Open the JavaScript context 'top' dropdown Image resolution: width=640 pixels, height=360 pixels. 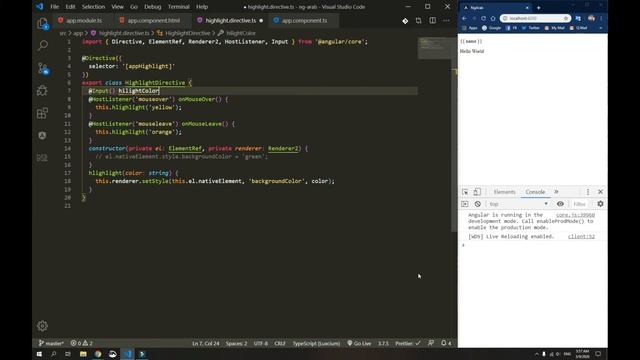tap(518, 204)
